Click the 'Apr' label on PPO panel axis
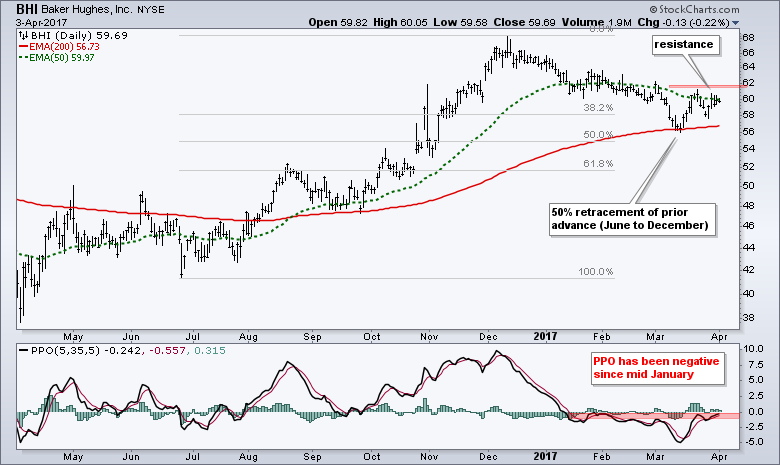 [x=719, y=457]
